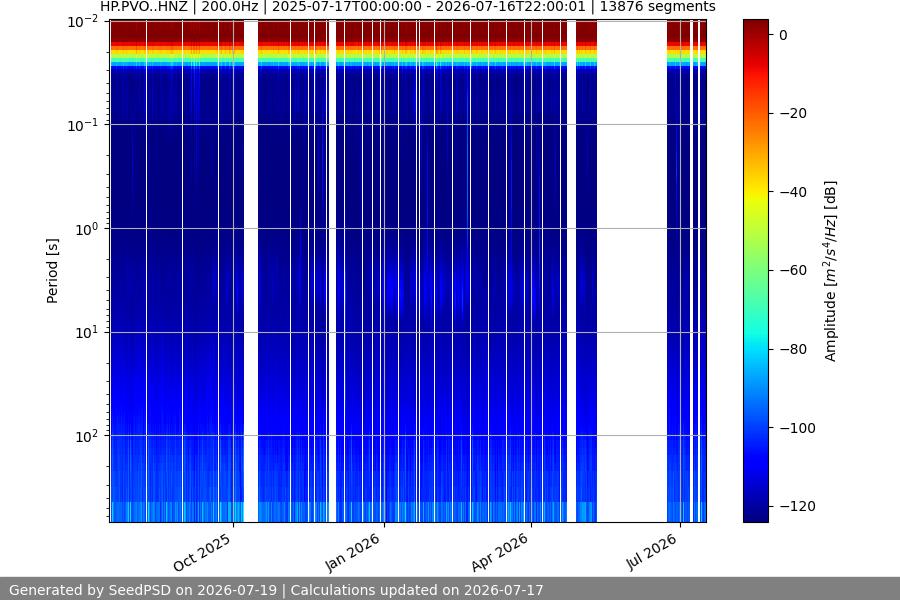Click the colorbar −20 tick label
The image size is (900, 600).
tap(793, 114)
